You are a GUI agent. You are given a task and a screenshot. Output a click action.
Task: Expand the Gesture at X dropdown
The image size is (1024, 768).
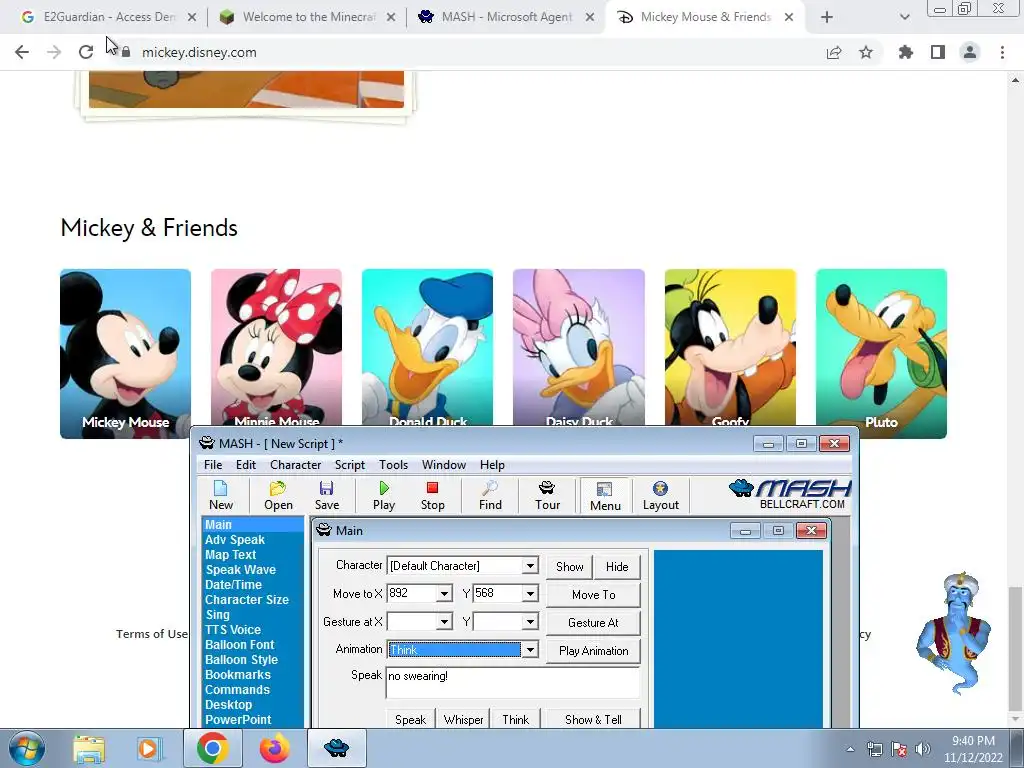tap(444, 622)
